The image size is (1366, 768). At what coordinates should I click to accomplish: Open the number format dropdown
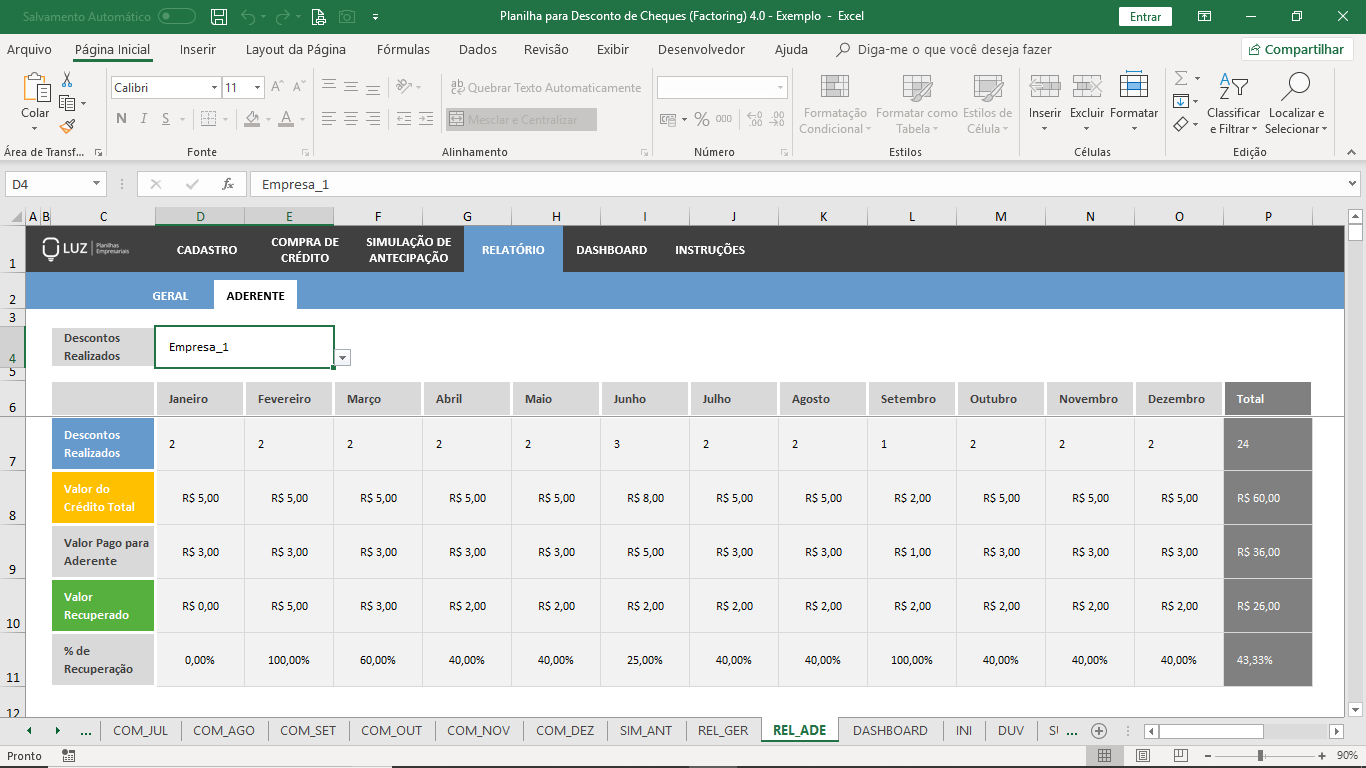point(781,88)
